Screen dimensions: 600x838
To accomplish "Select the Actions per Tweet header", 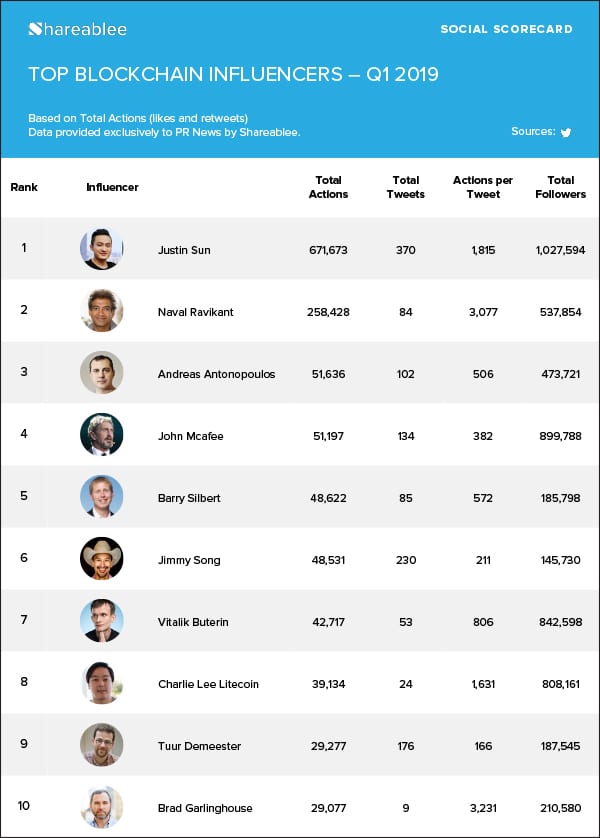I will tap(483, 187).
